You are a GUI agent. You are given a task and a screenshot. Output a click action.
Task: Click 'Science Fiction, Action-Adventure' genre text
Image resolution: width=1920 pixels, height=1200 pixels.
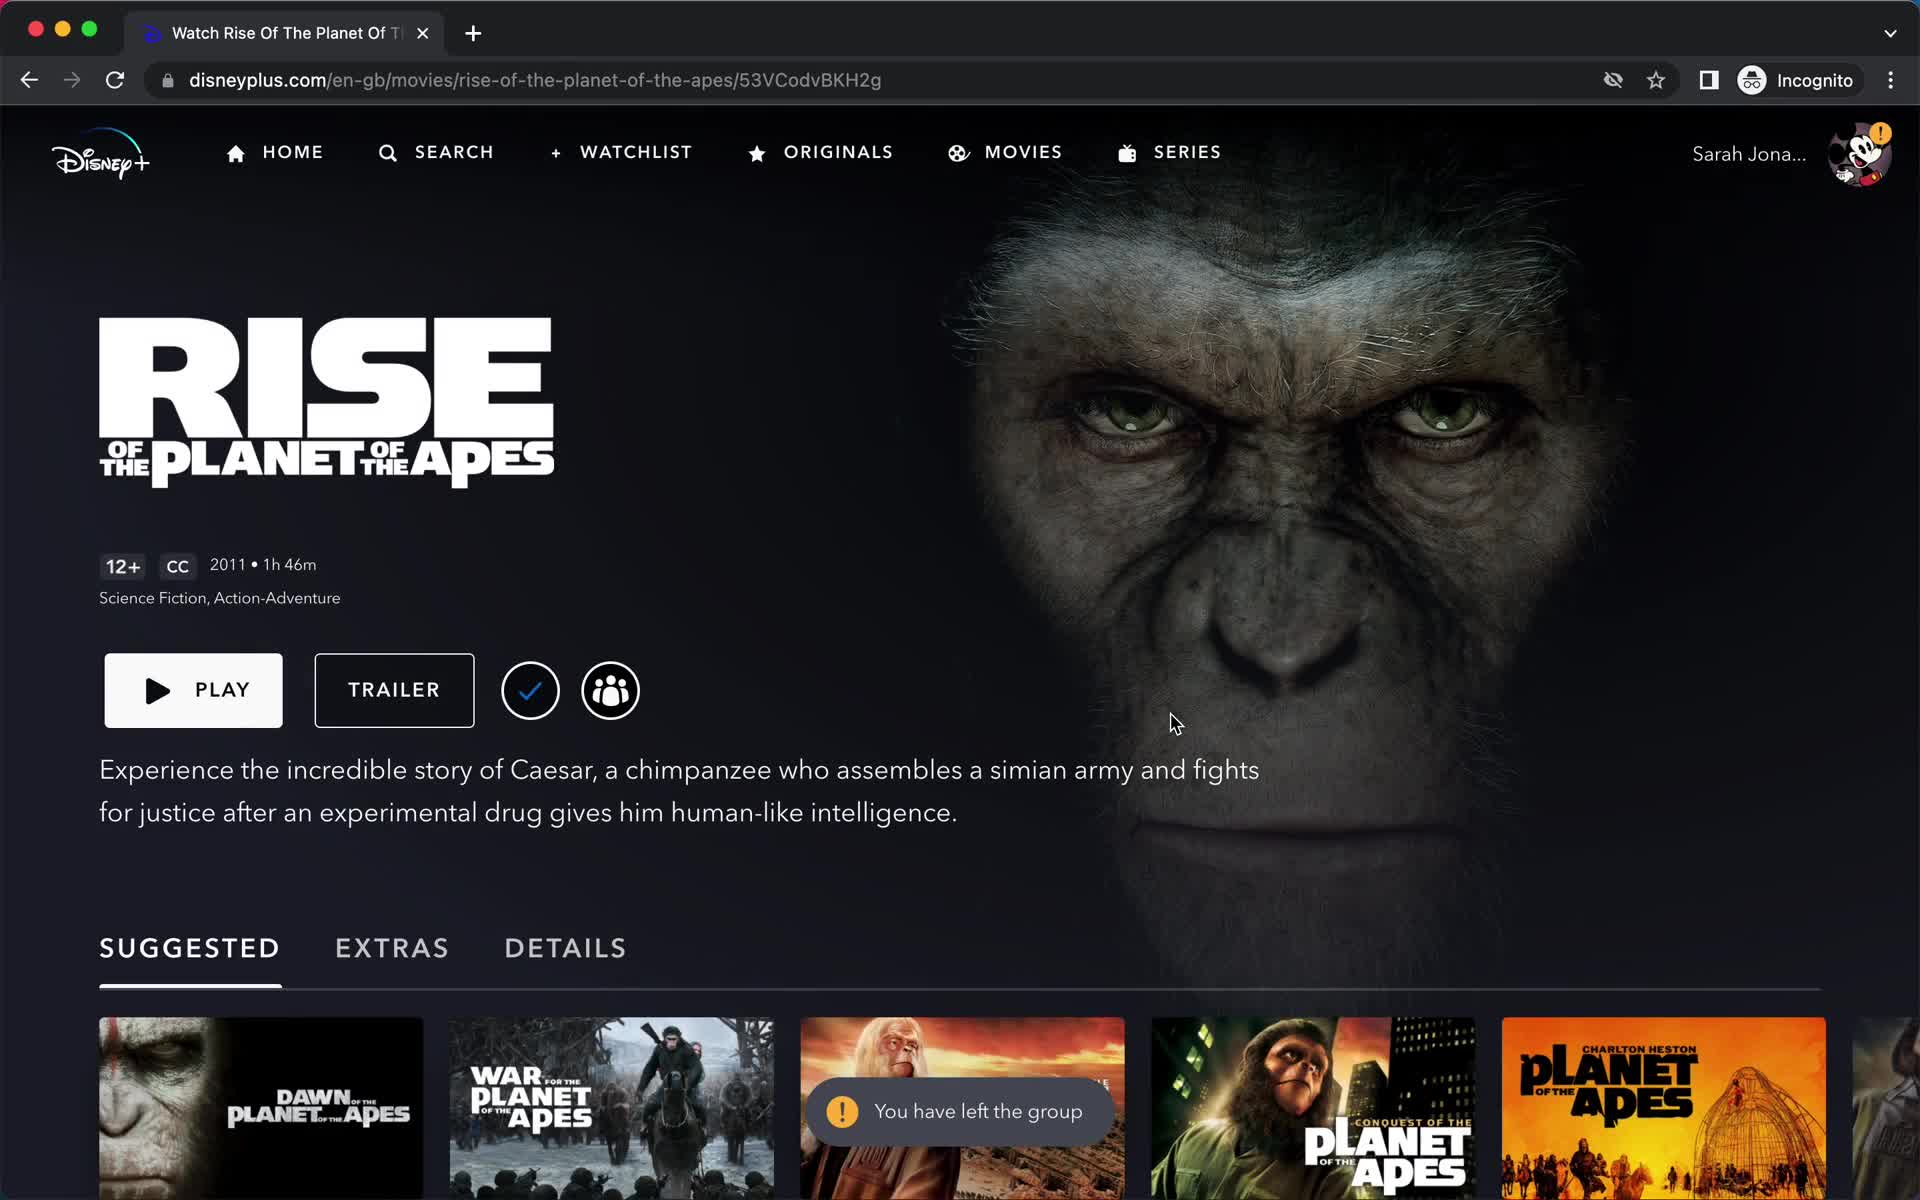(220, 598)
